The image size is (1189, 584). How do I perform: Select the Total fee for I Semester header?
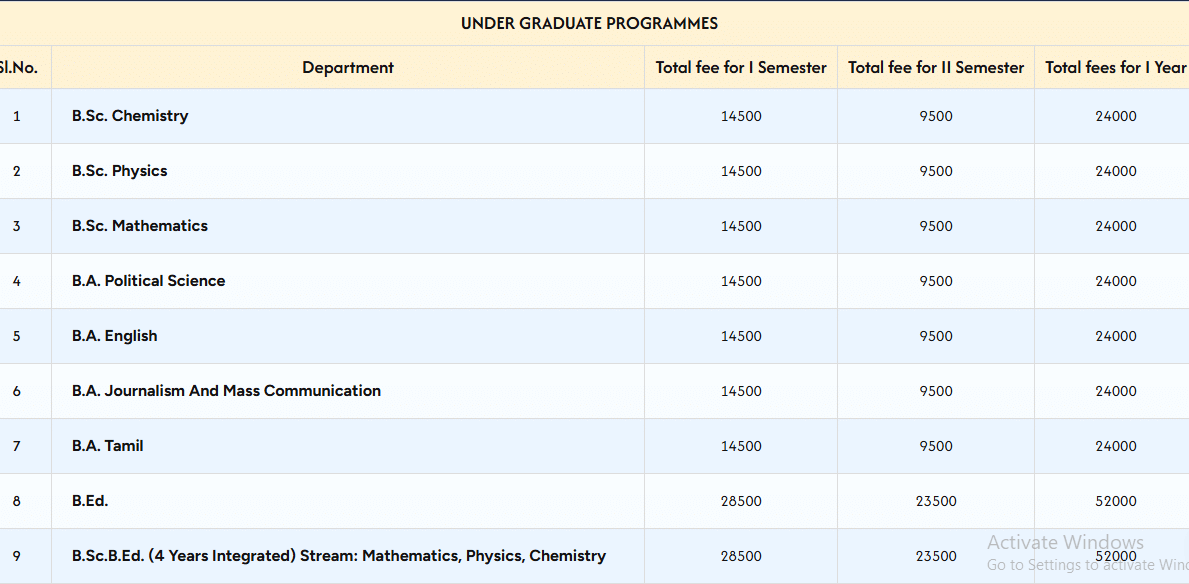coord(741,67)
